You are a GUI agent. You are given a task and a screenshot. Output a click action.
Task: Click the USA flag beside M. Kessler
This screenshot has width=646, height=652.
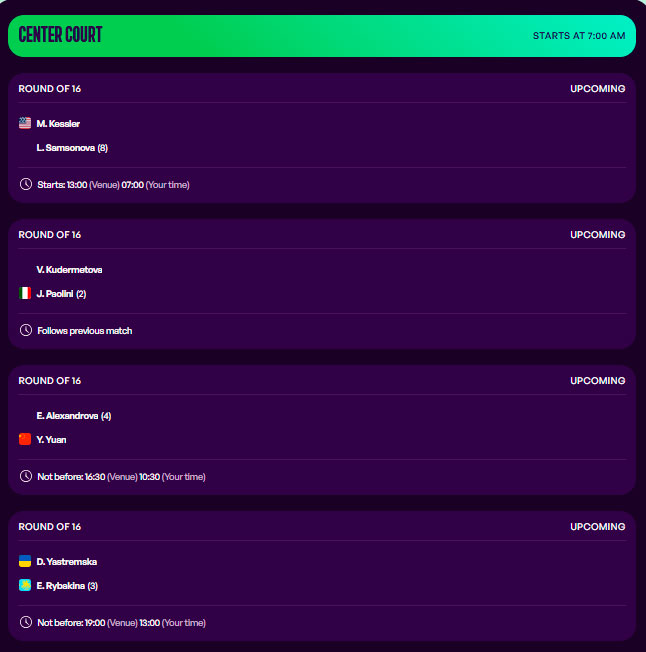point(25,124)
